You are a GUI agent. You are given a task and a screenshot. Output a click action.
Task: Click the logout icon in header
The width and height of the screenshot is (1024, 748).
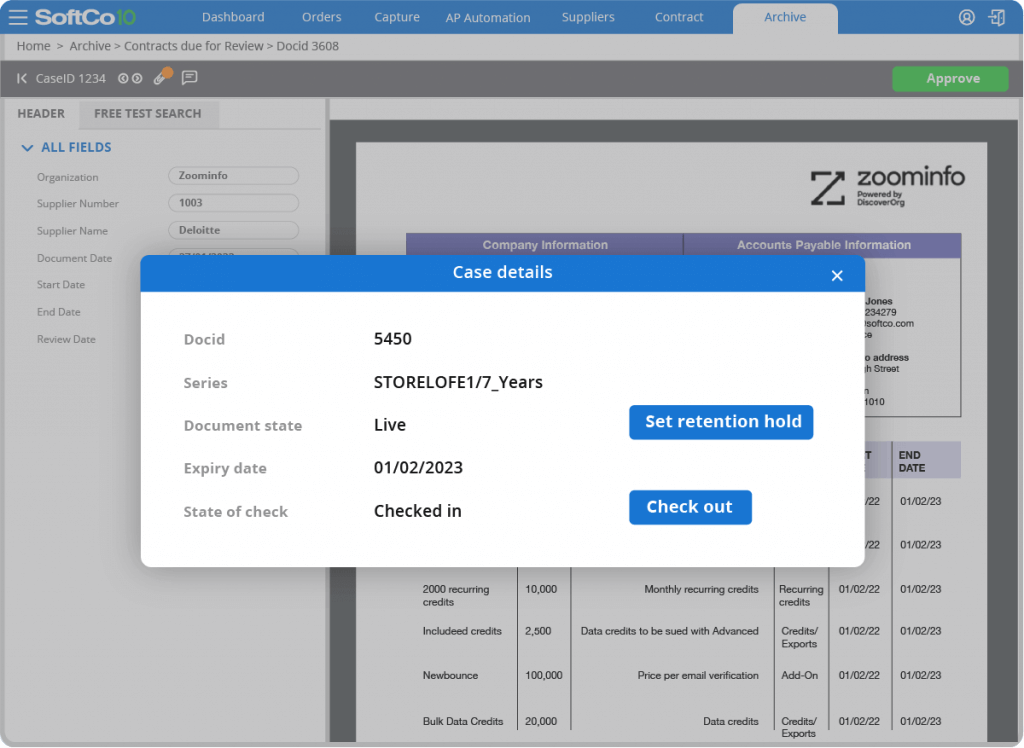coord(997,18)
